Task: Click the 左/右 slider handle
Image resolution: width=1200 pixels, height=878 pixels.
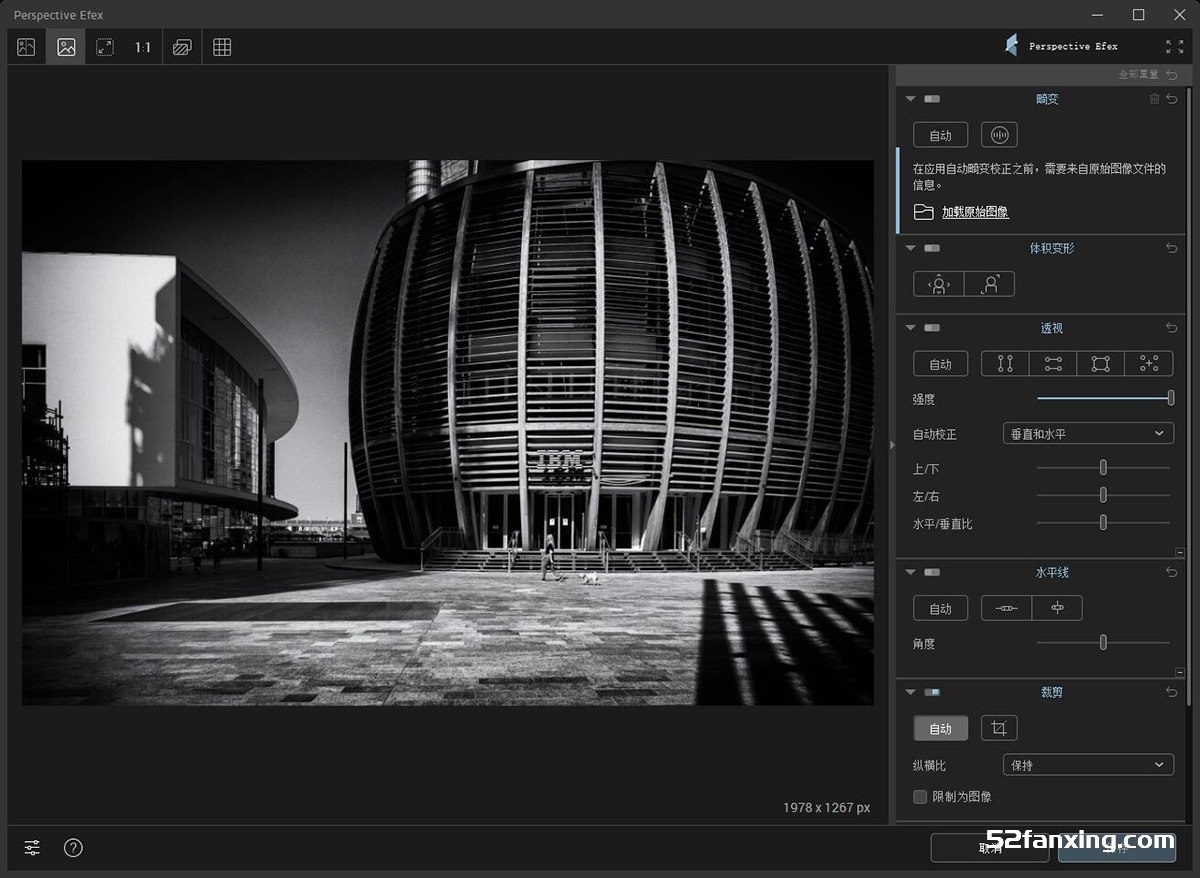Action: (x=1104, y=495)
